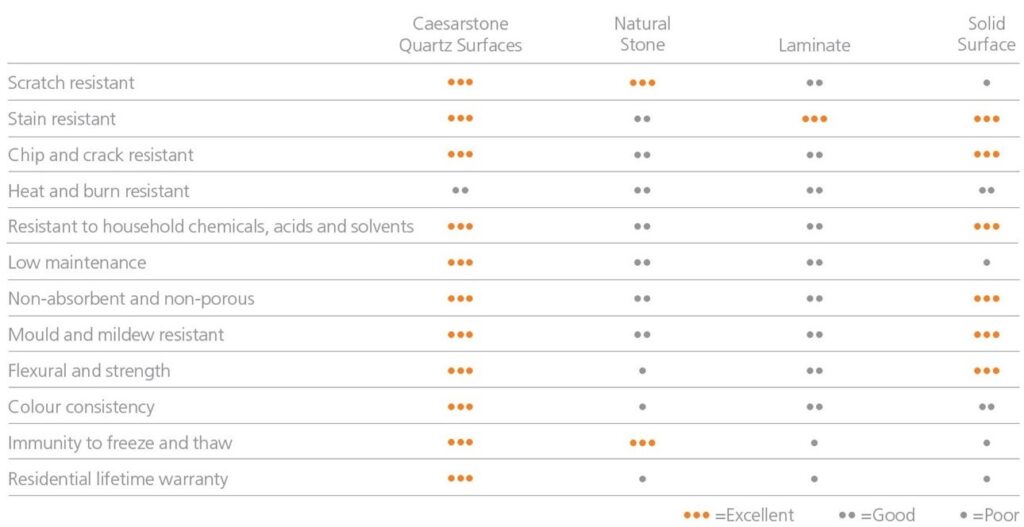Select Laminate's orange Stain resistant dots
This screenshot has height=527, width=1024.
[814, 119]
